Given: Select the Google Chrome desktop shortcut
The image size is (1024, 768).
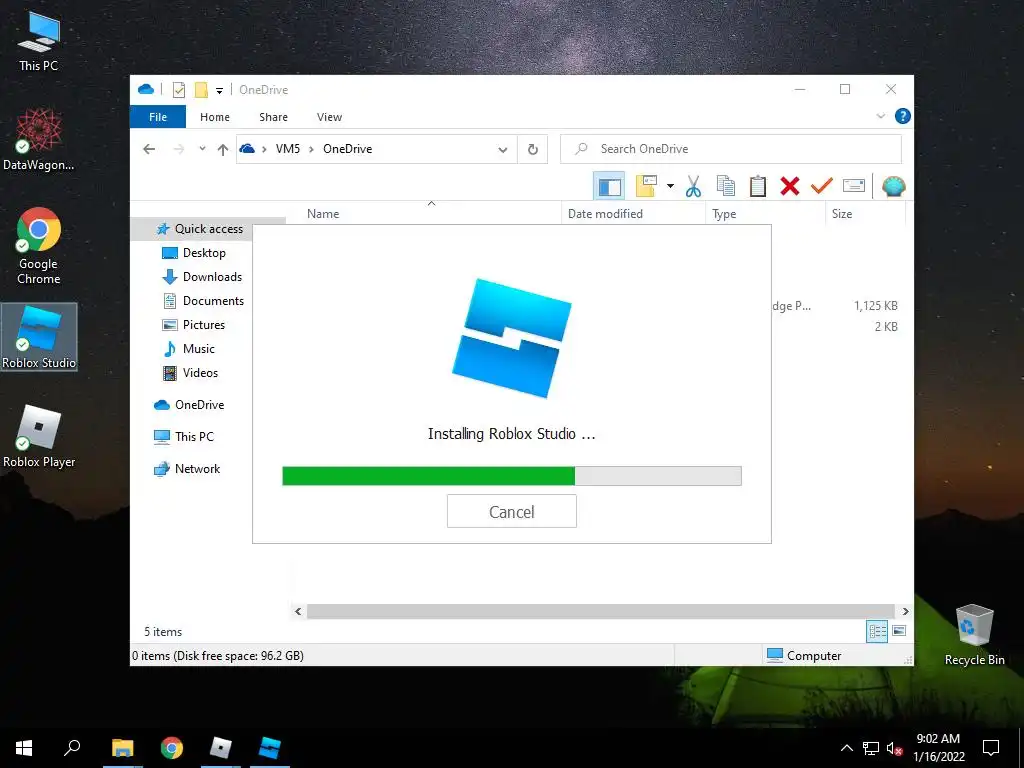Looking at the screenshot, I should tap(39, 246).
